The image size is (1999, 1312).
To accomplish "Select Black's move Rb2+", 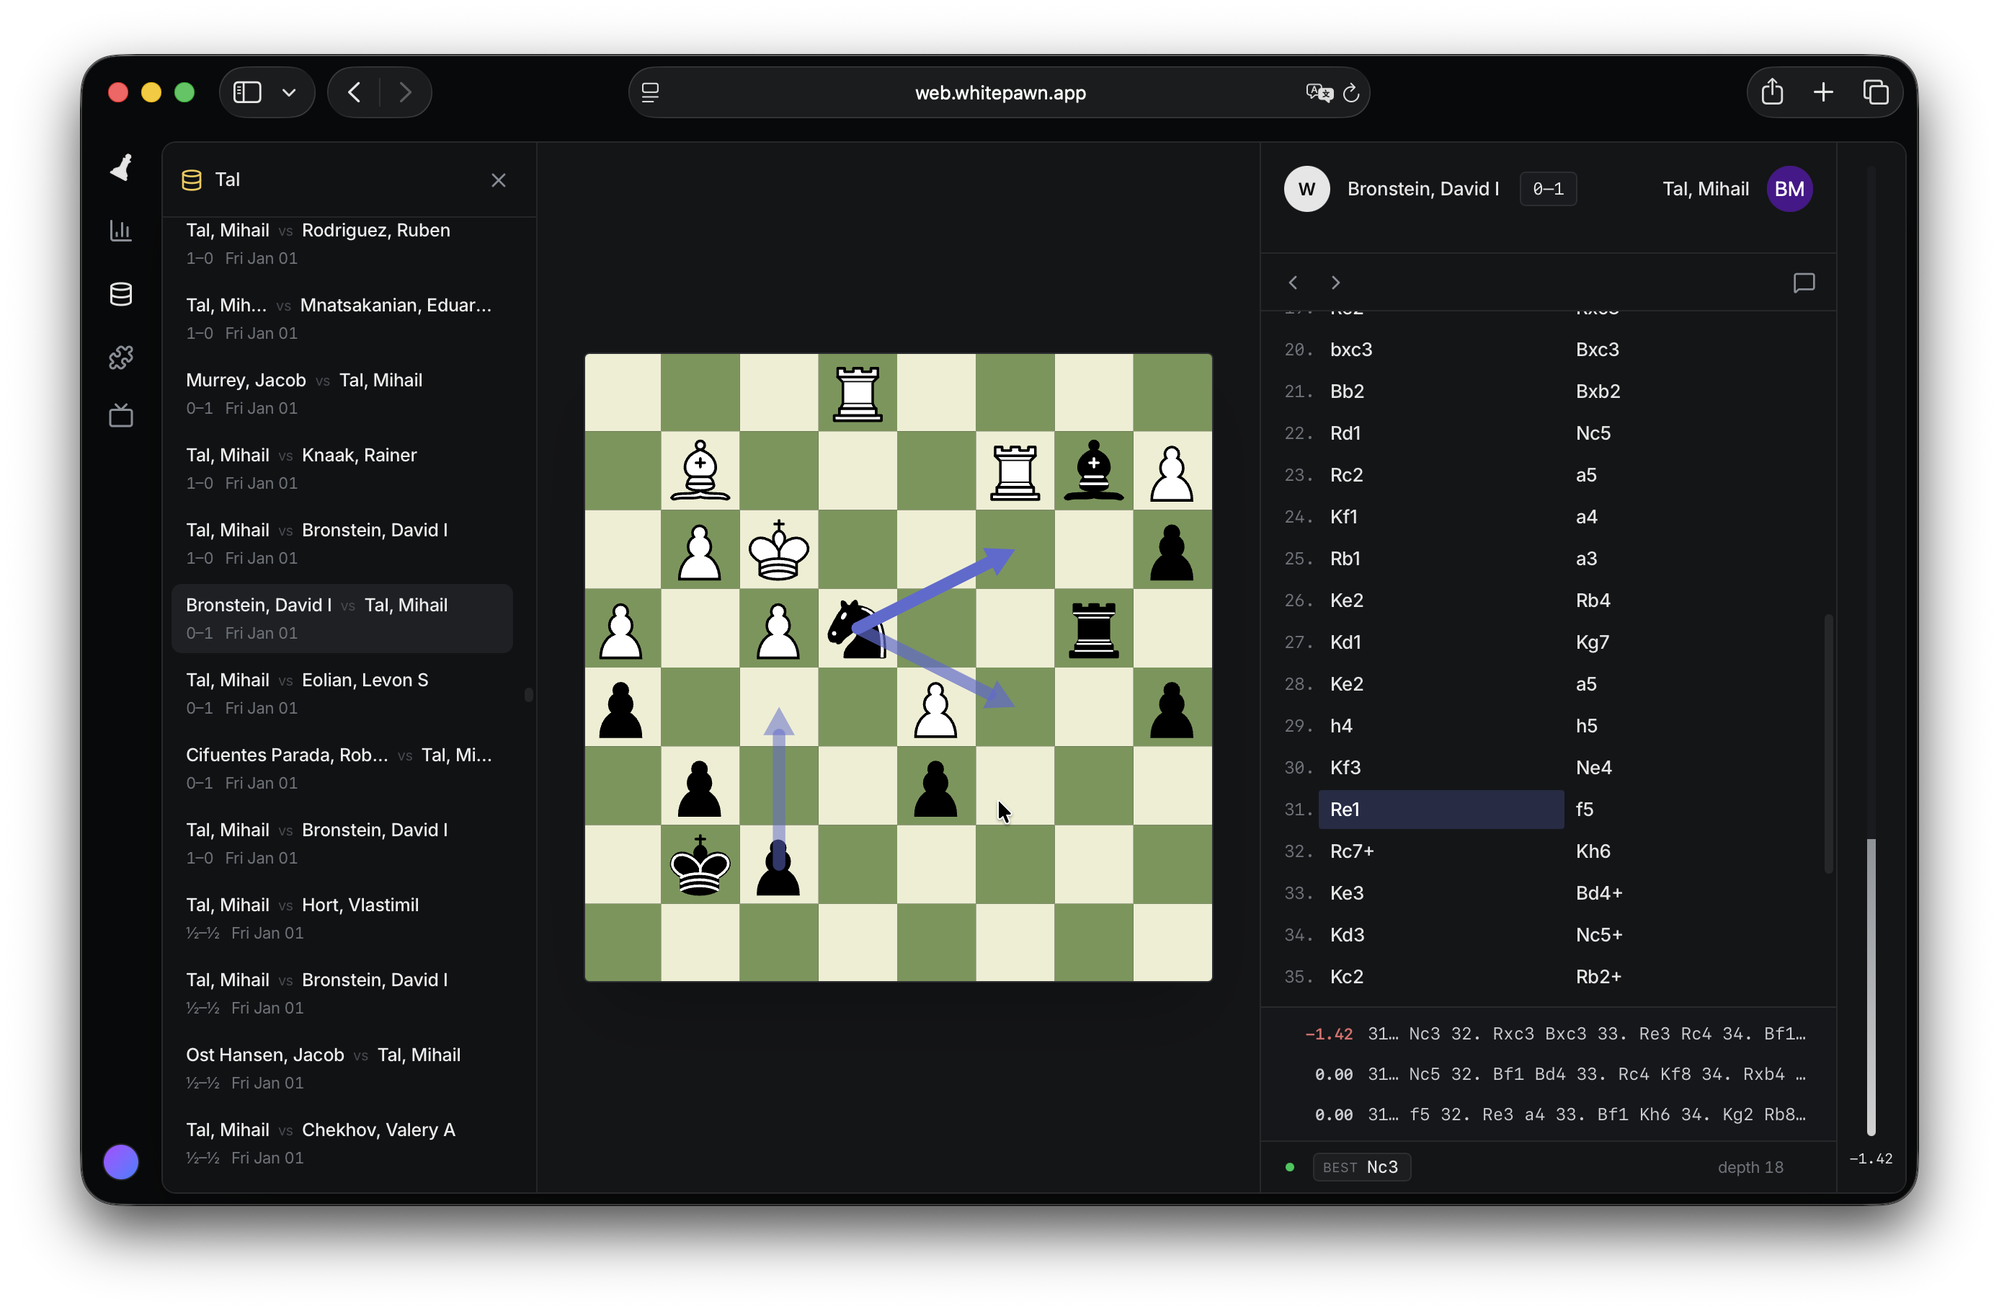I will pos(1599,977).
